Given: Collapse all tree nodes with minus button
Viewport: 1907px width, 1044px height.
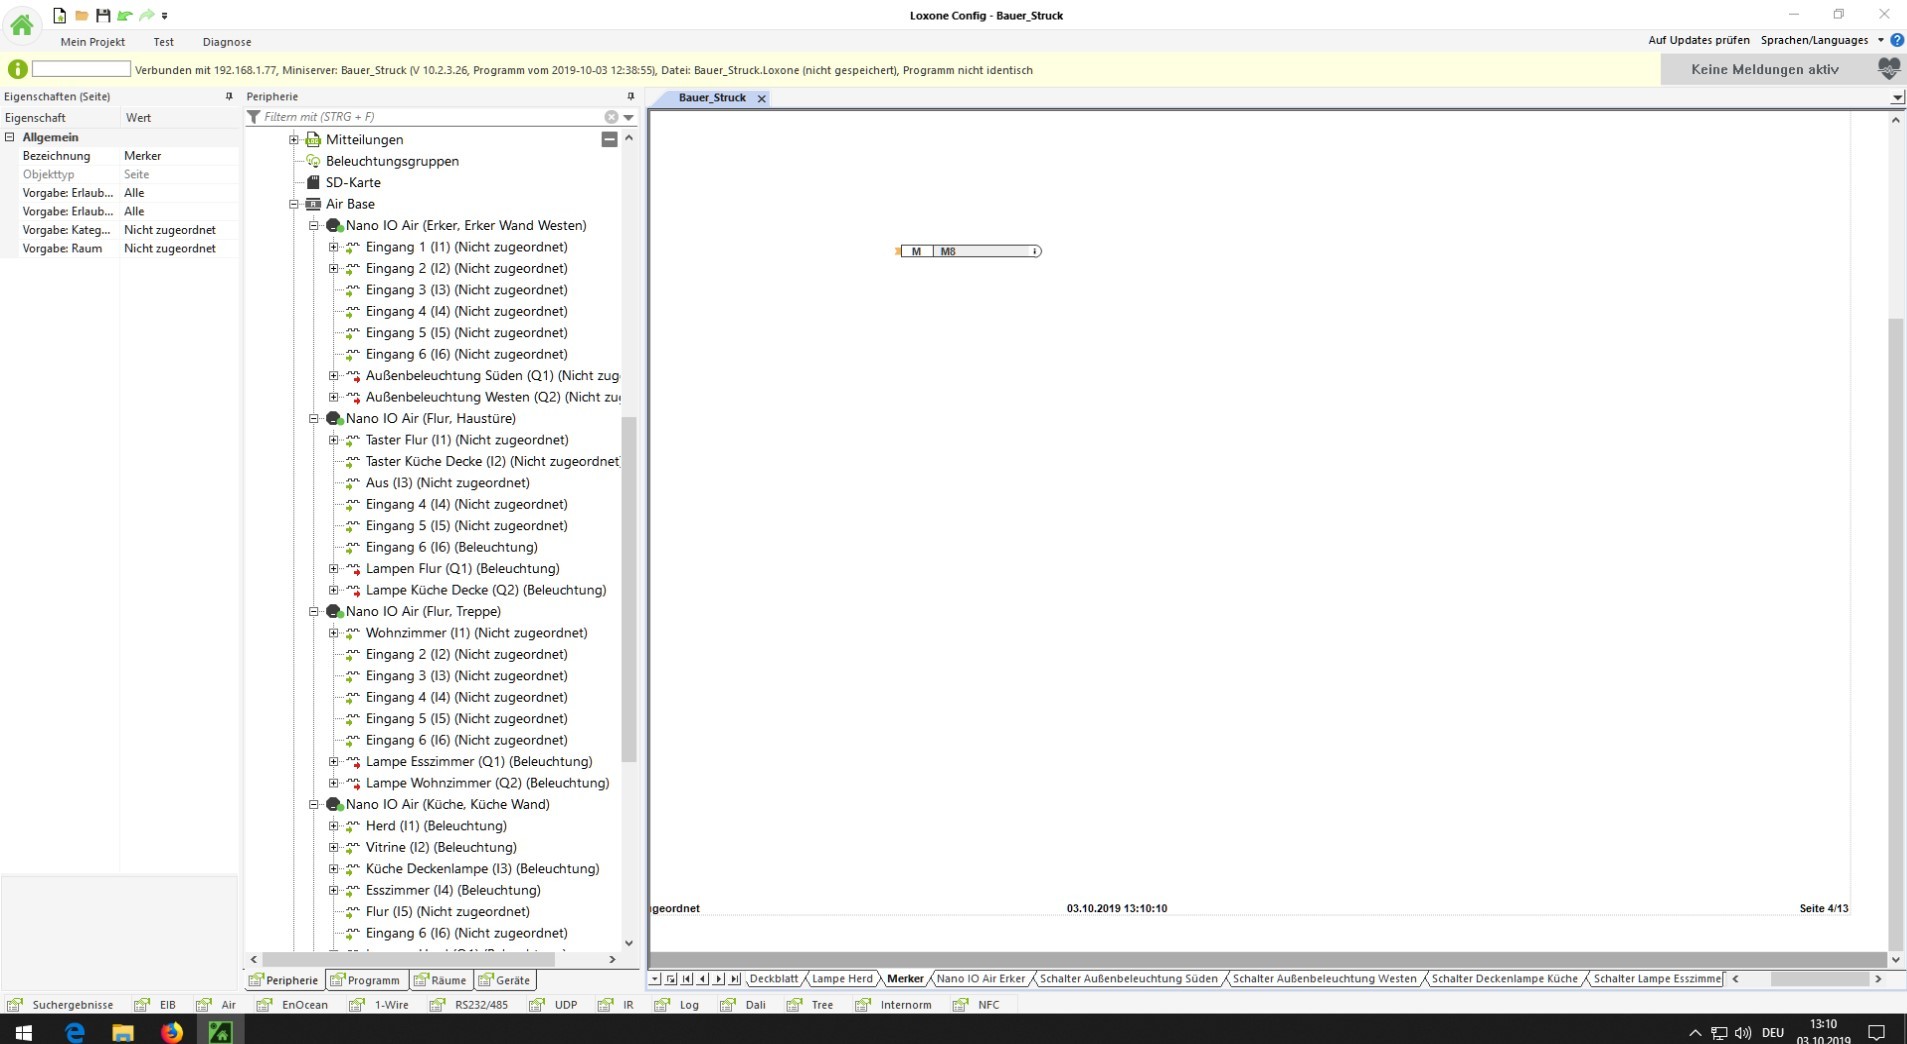Looking at the screenshot, I should (609, 140).
